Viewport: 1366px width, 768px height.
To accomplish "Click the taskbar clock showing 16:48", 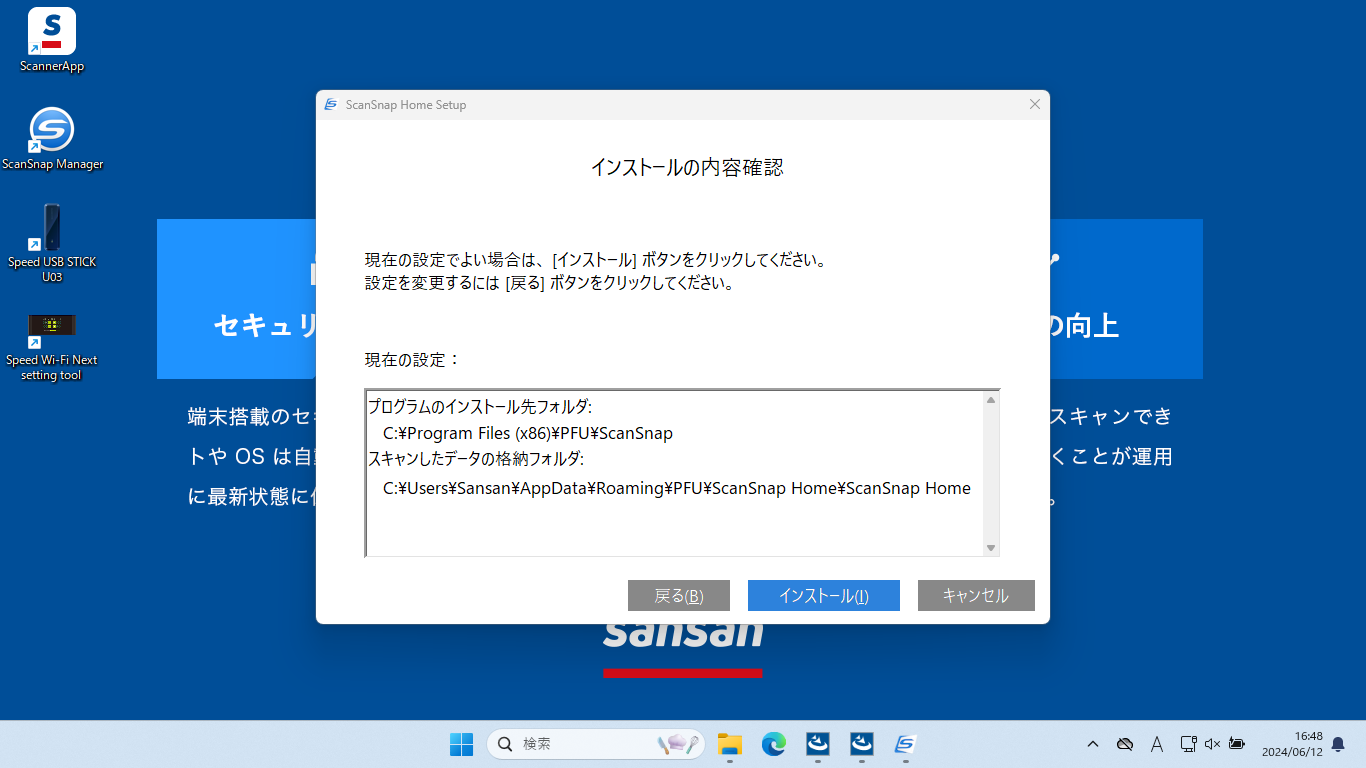I will pos(1292,744).
